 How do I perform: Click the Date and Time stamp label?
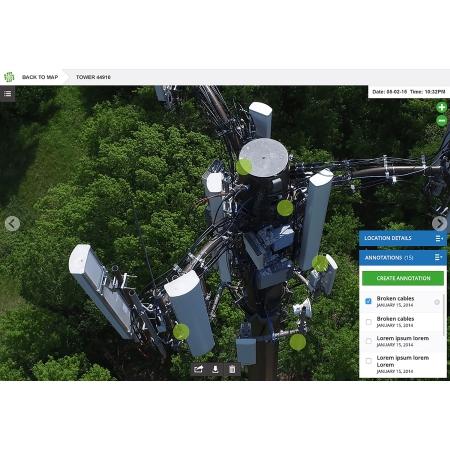coord(409,92)
